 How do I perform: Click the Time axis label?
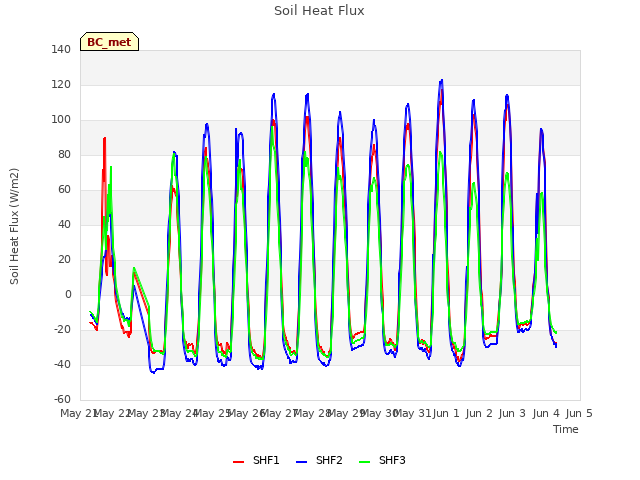(566, 429)
